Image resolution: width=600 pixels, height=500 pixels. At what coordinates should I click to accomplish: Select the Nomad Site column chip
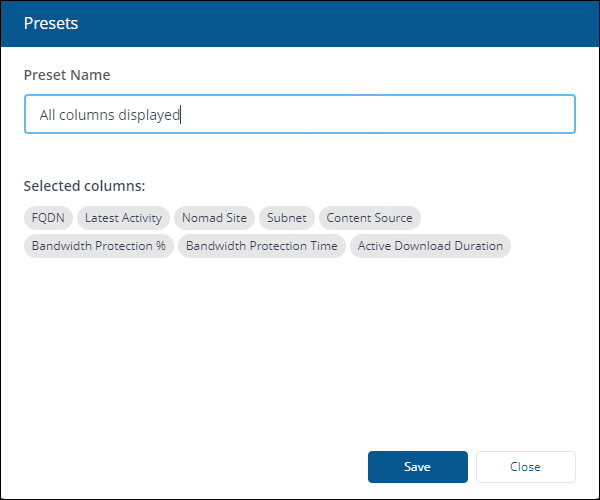pyautogui.click(x=214, y=218)
